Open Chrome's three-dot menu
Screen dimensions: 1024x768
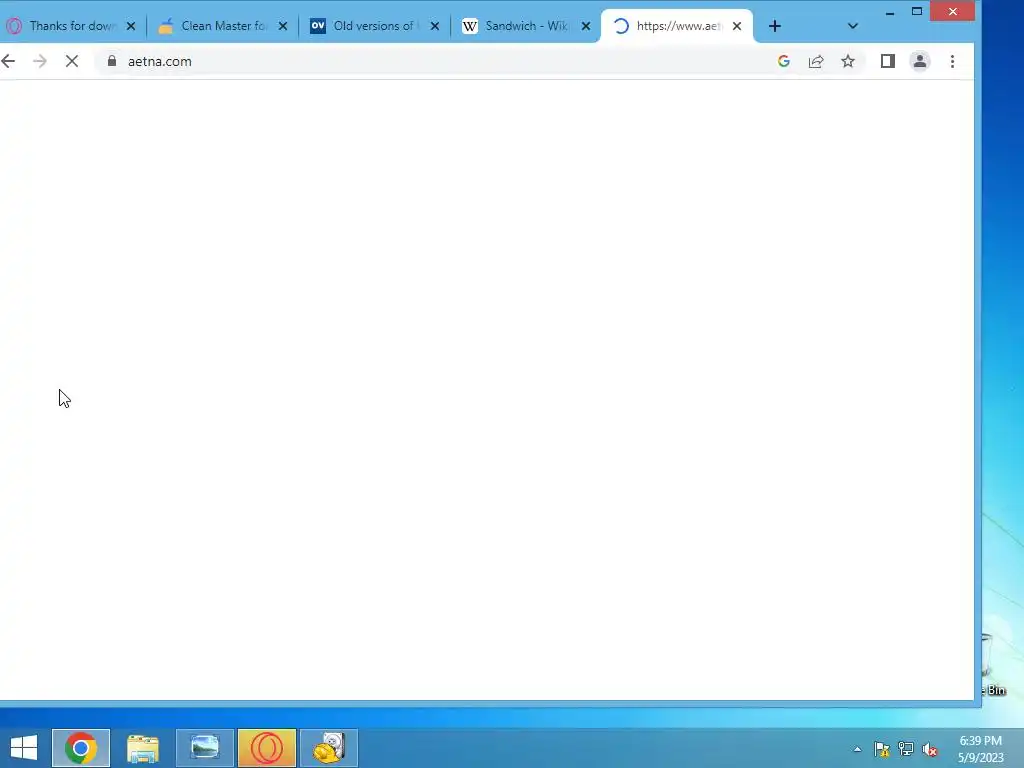click(x=952, y=61)
